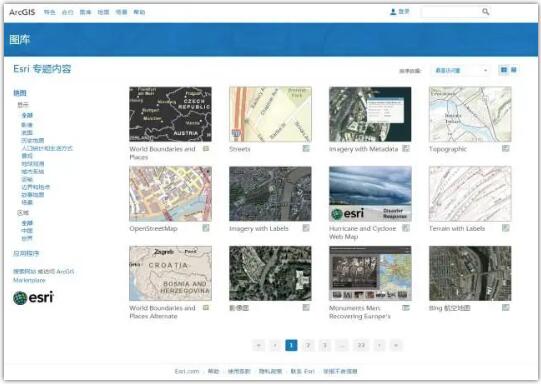This screenshot has height=384, width=541.
Task: Open Hurricane and Cyclone Web Map thumbnail
Action: (370, 194)
